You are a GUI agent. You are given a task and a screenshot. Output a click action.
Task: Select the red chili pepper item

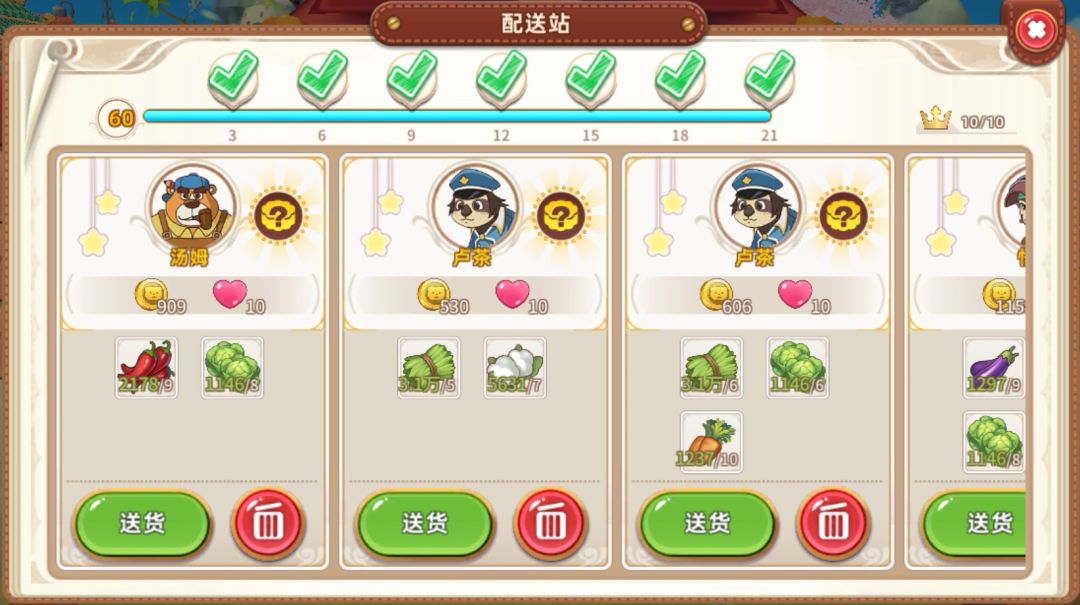pos(146,367)
